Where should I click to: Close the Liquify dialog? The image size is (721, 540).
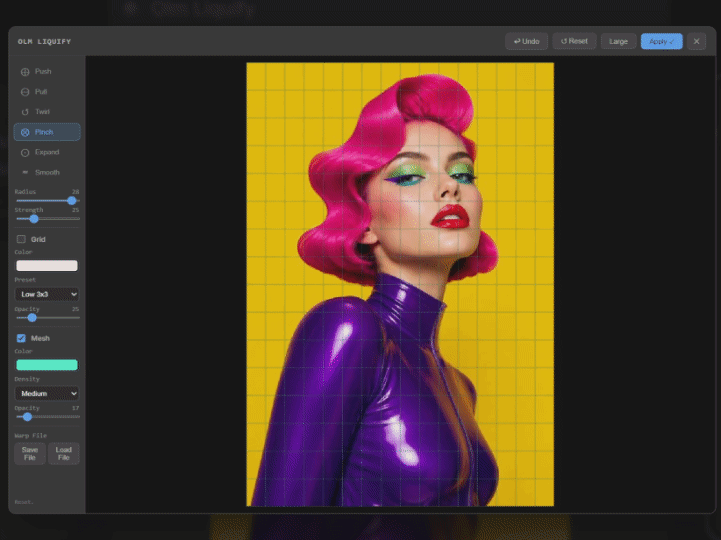pyautogui.click(x=697, y=41)
